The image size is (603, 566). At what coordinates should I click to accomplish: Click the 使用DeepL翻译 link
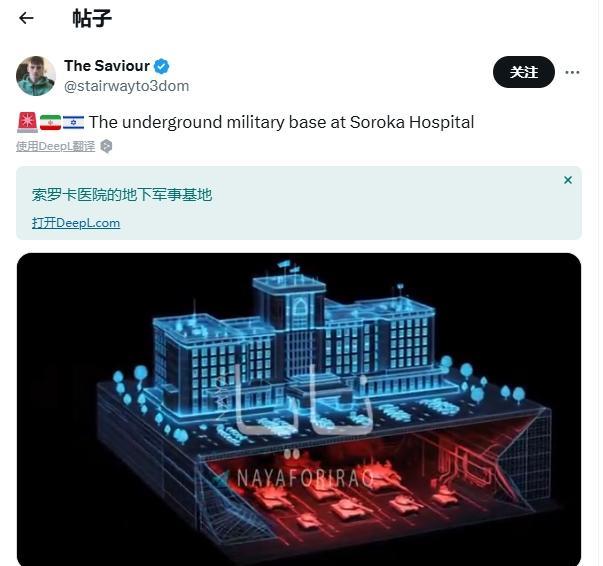[x=55, y=146]
